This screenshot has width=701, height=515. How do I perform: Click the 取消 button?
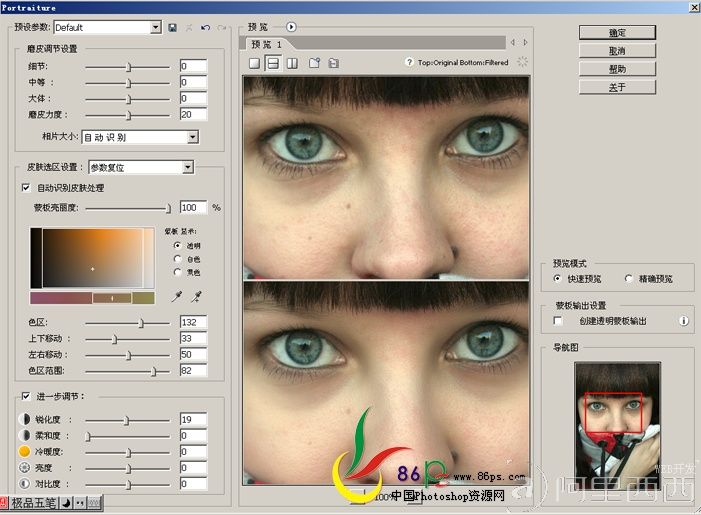[x=617, y=51]
